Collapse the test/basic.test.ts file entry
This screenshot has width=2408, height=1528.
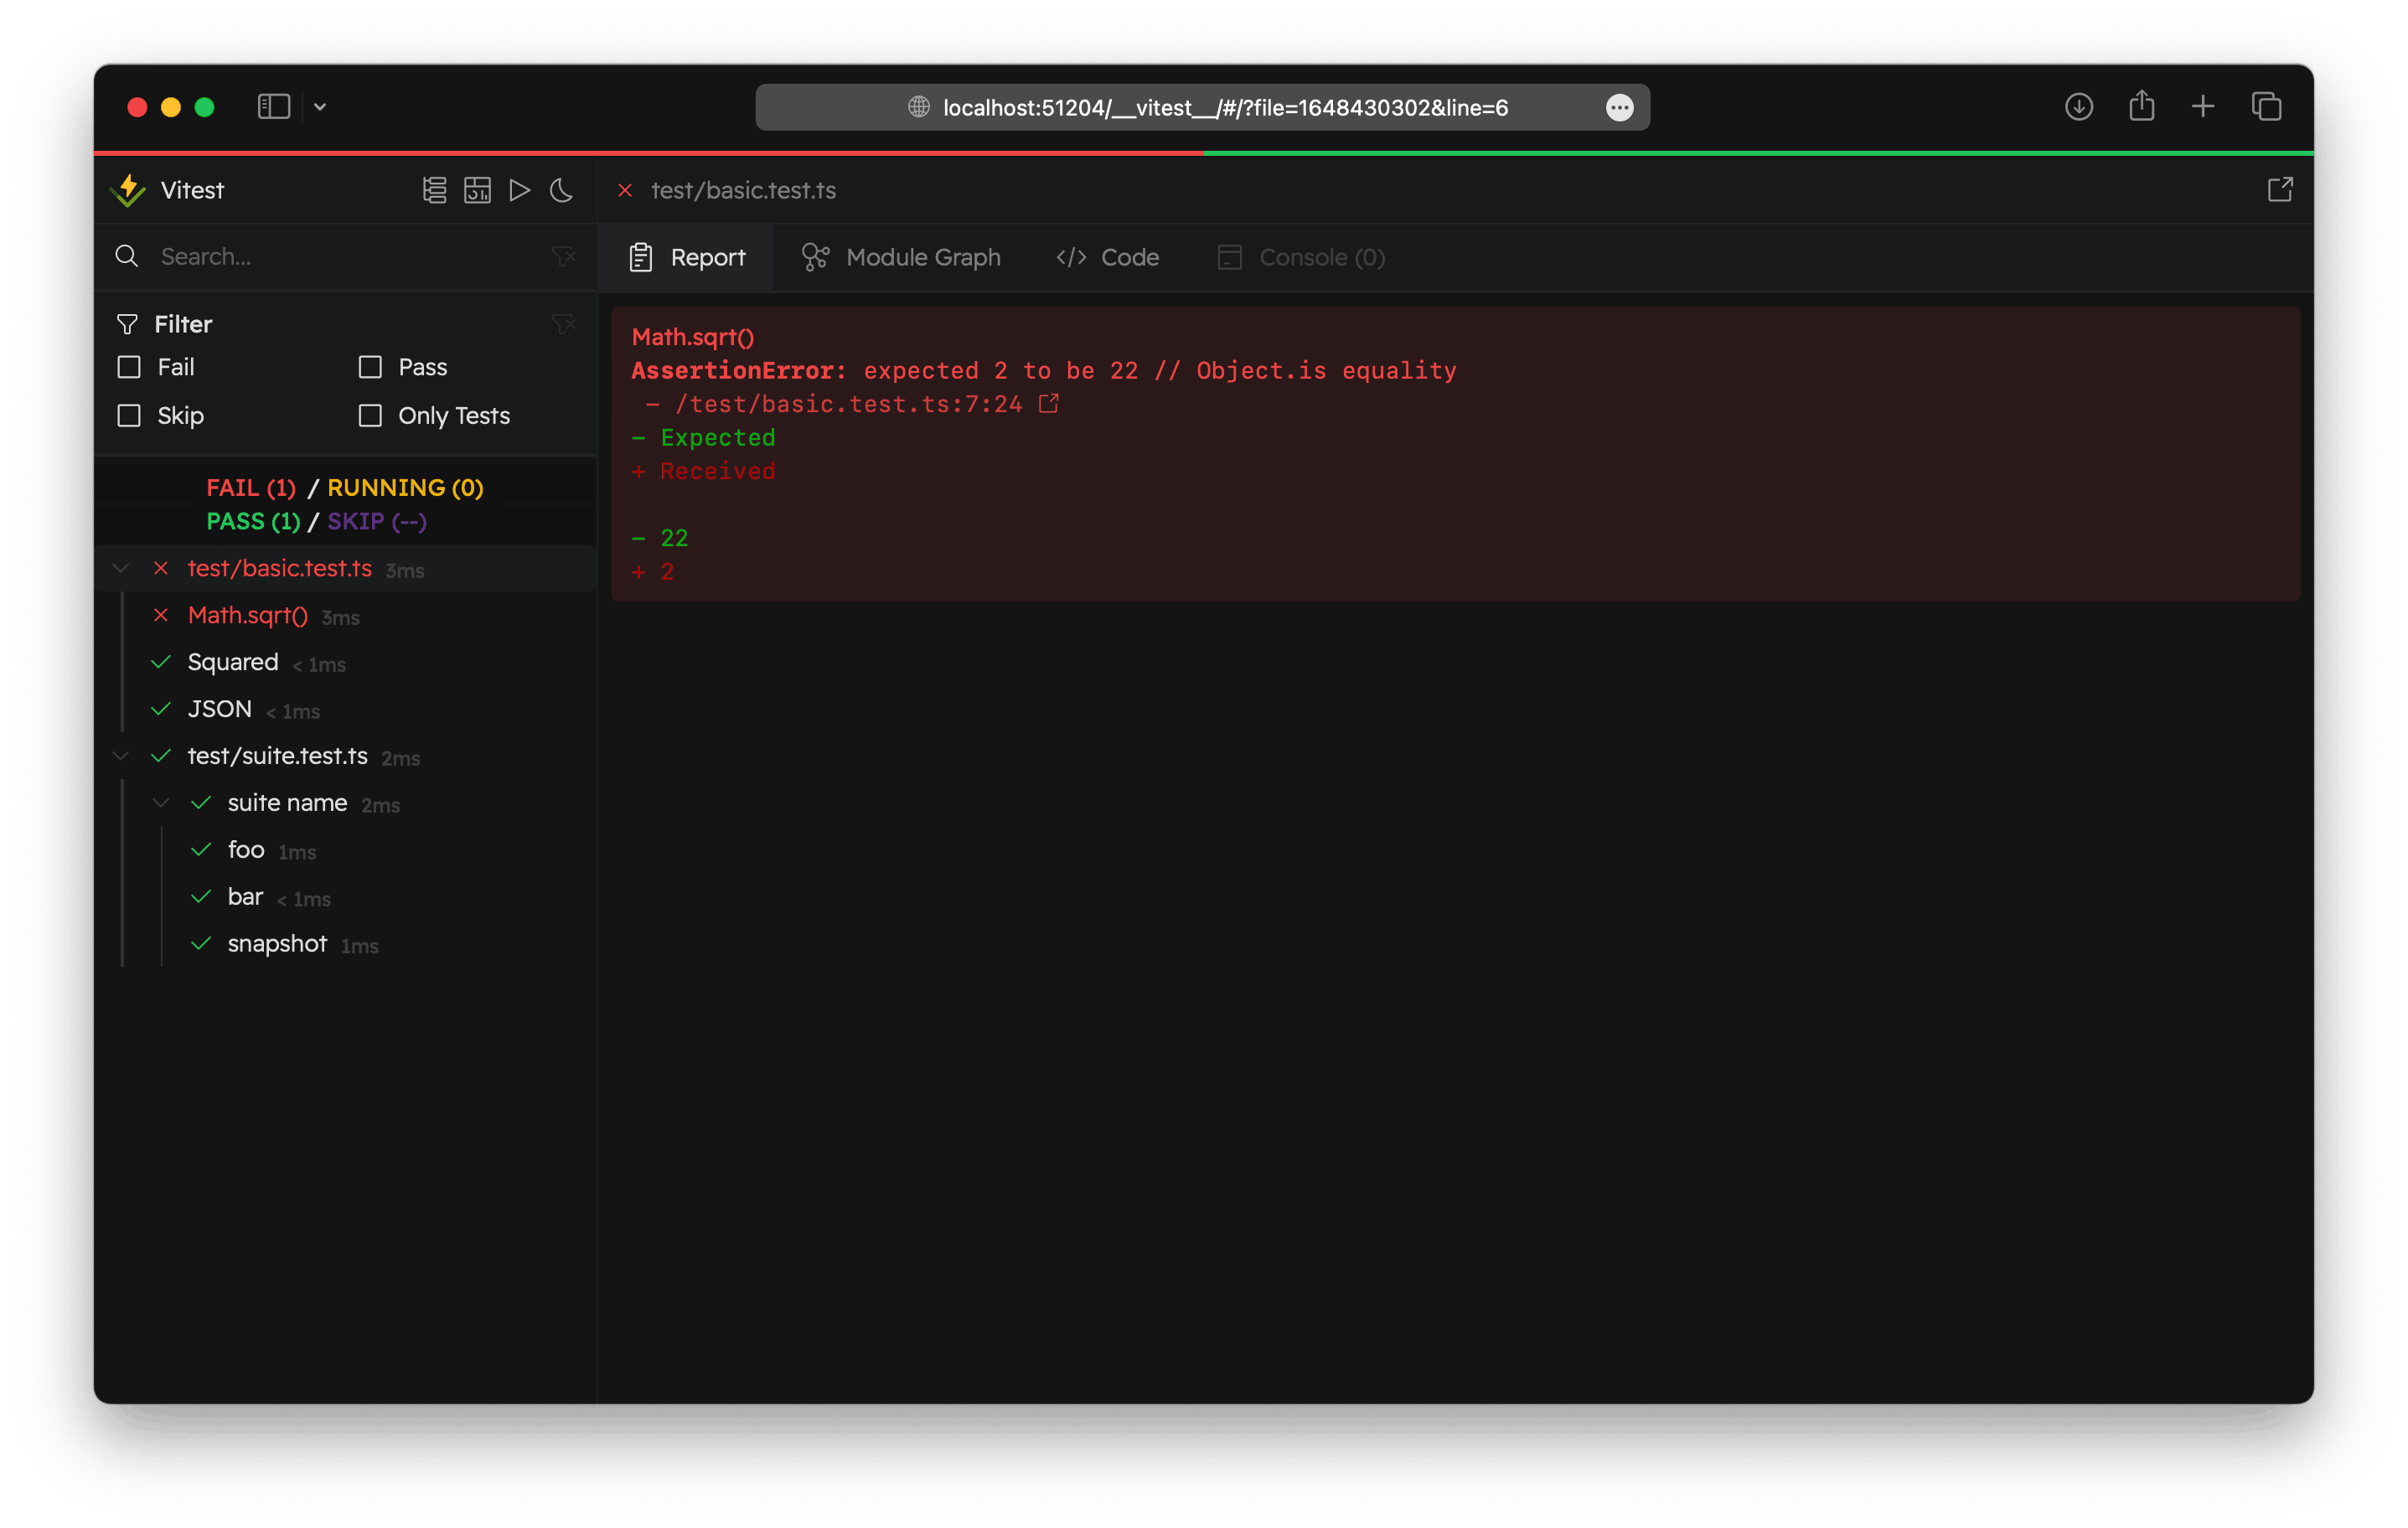120,568
